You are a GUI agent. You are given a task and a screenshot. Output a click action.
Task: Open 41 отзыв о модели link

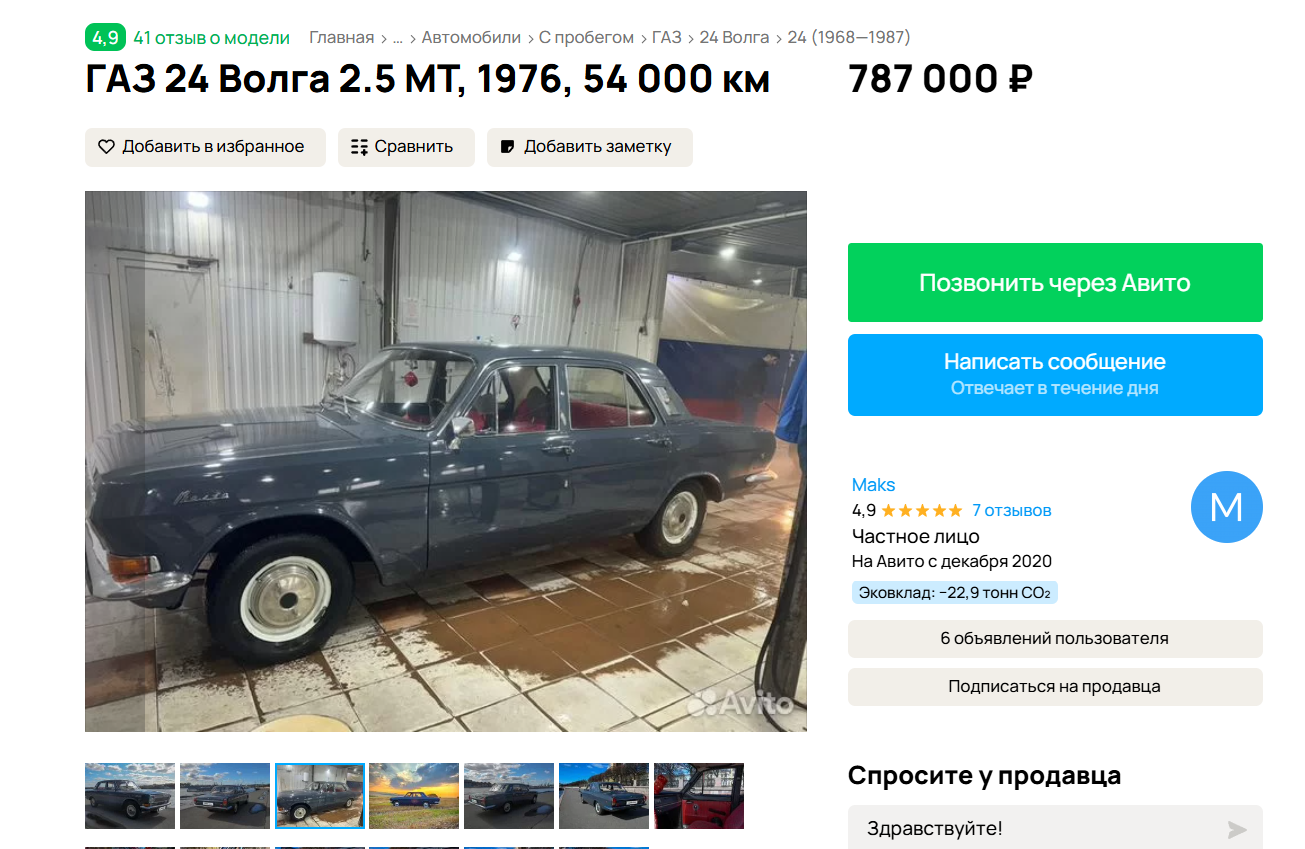coord(211,38)
